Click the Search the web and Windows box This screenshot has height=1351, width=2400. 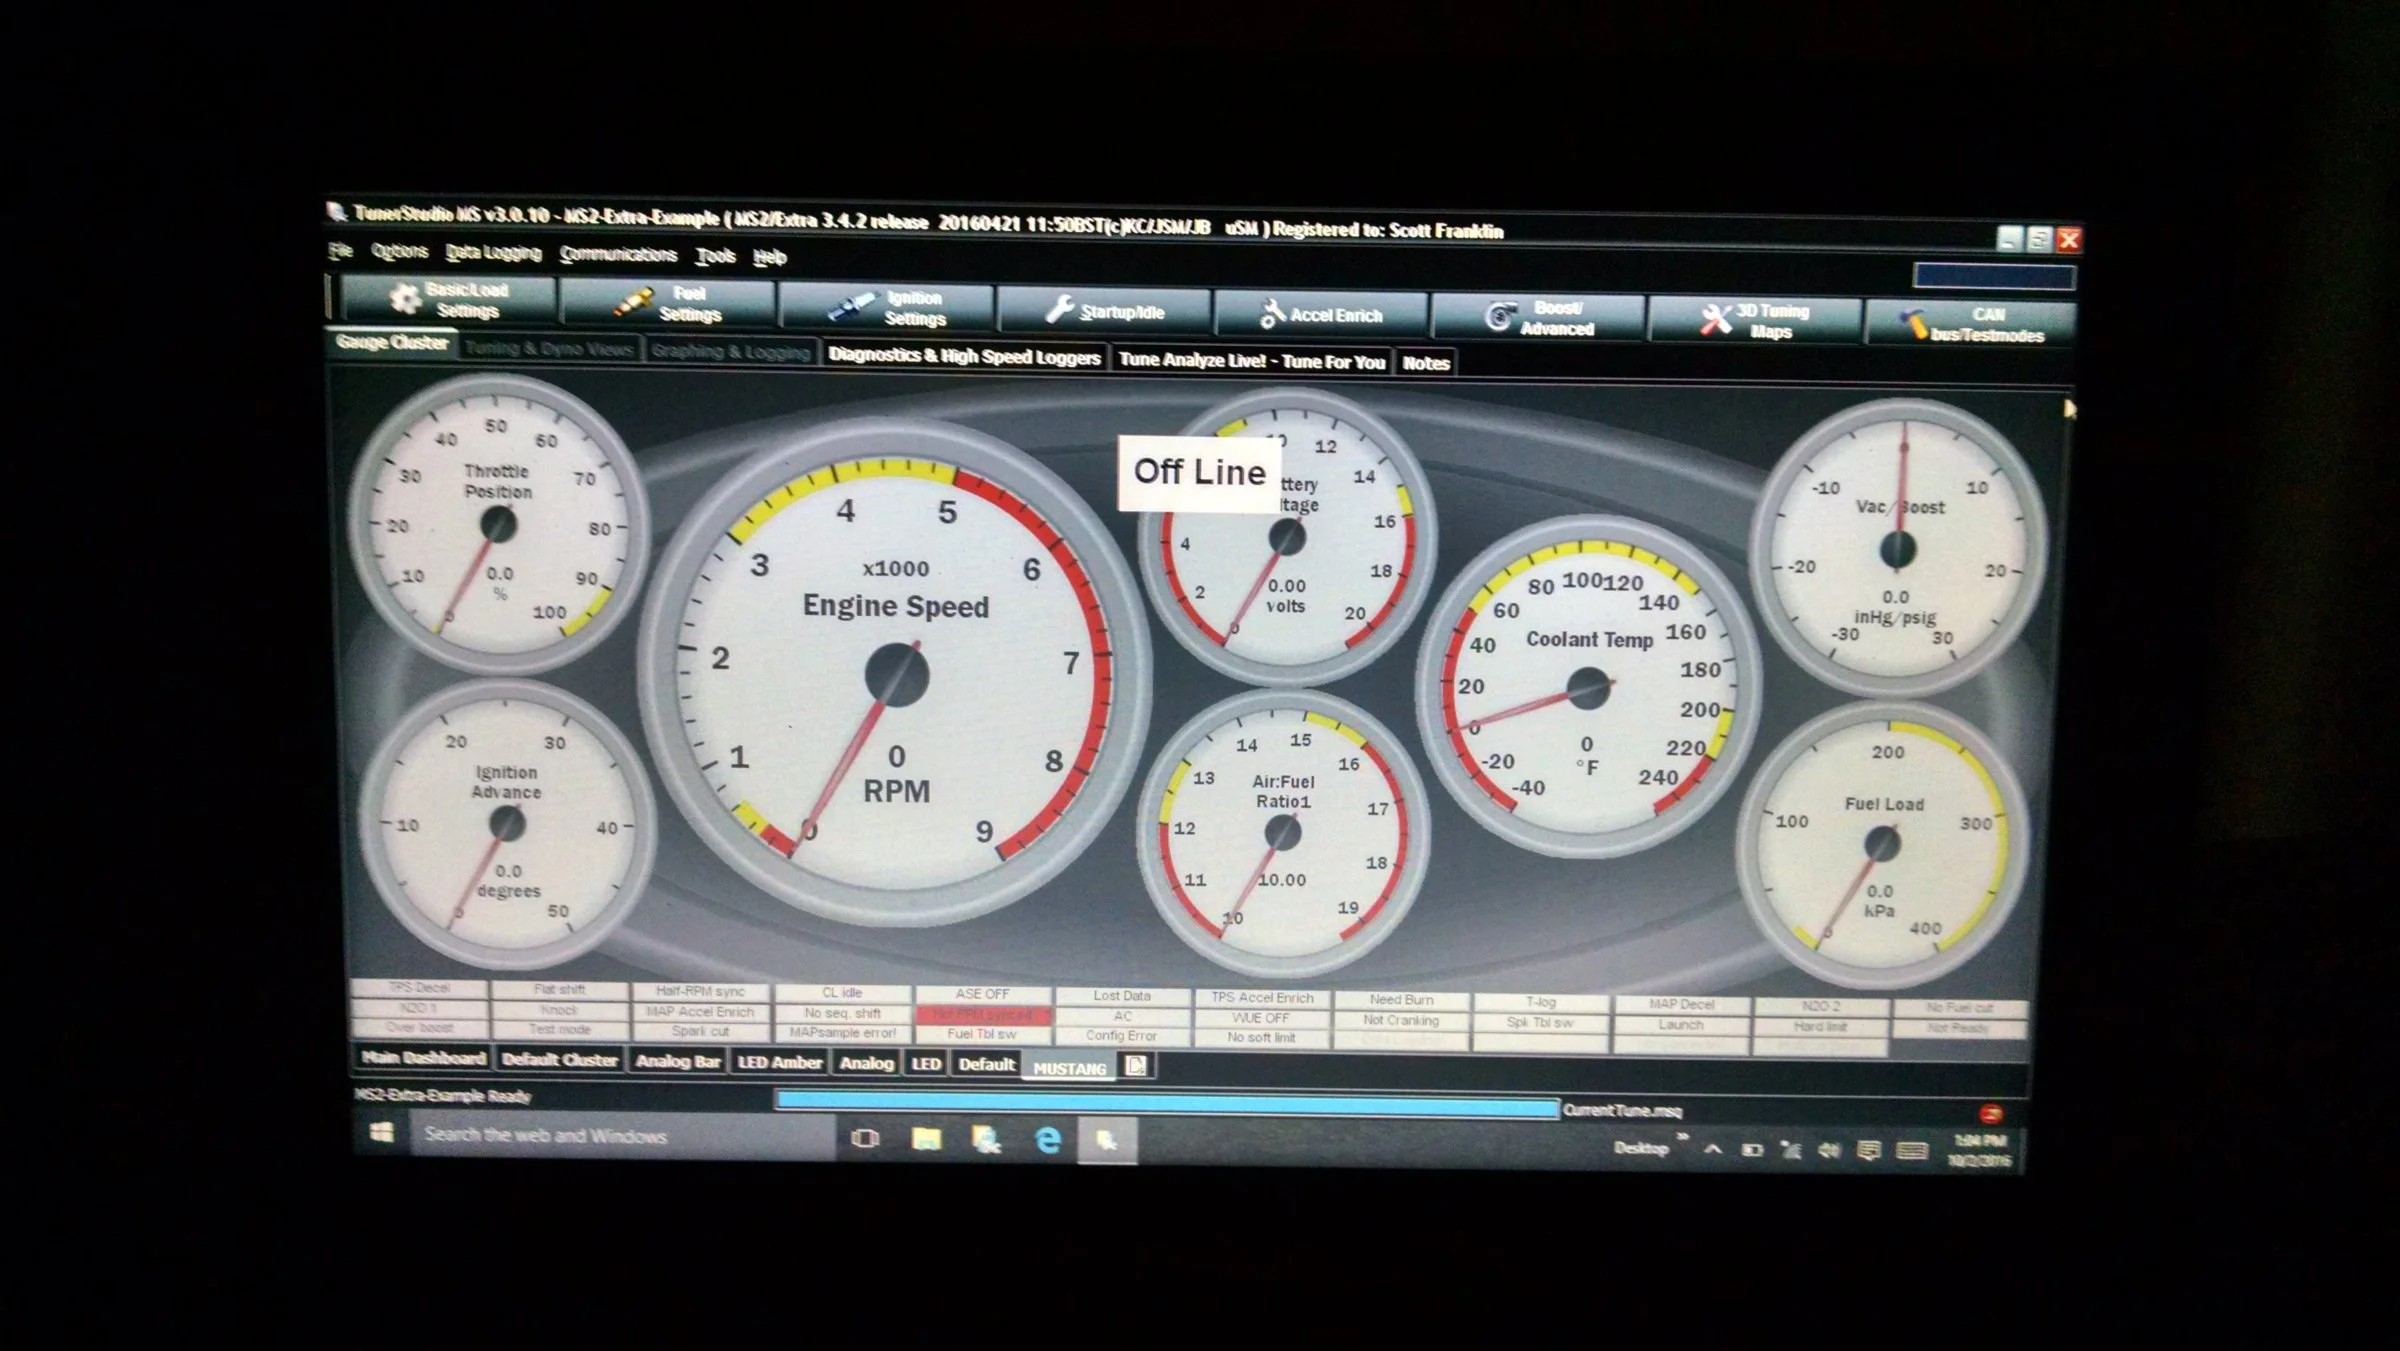click(622, 1135)
